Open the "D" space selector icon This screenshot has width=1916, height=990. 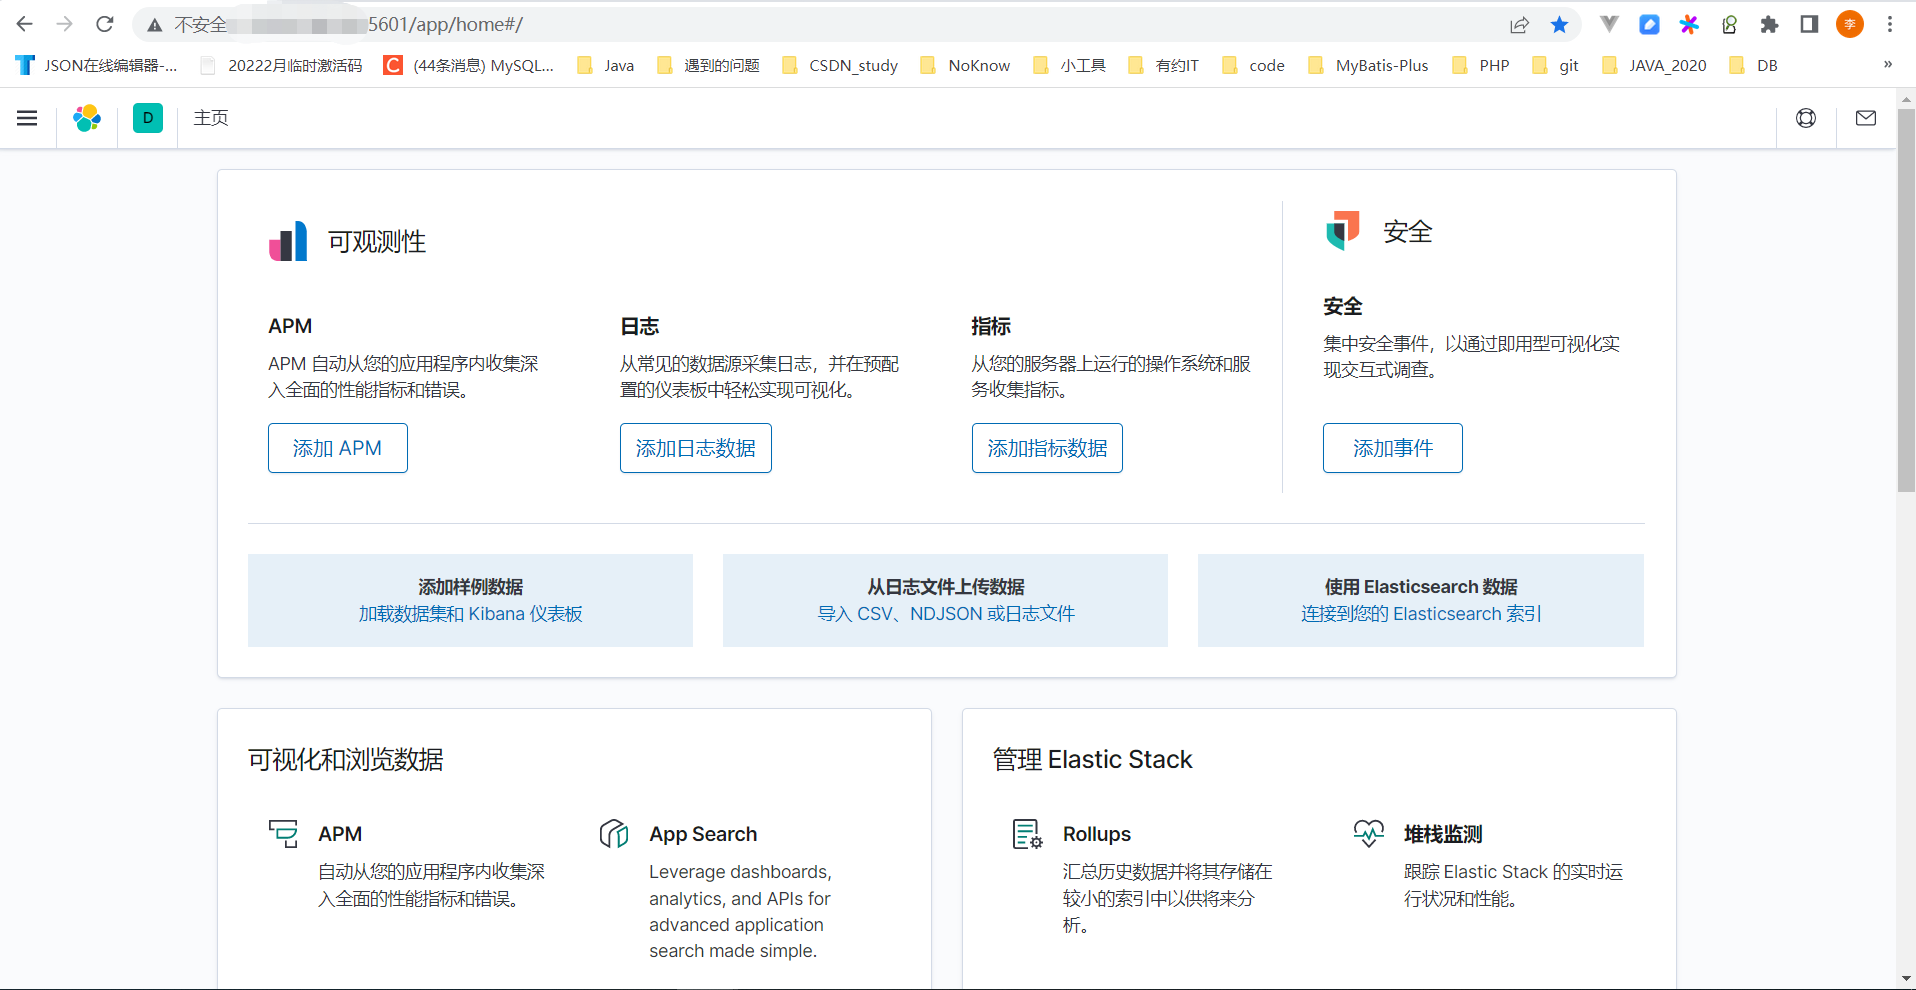pyautogui.click(x=148, y=117)
